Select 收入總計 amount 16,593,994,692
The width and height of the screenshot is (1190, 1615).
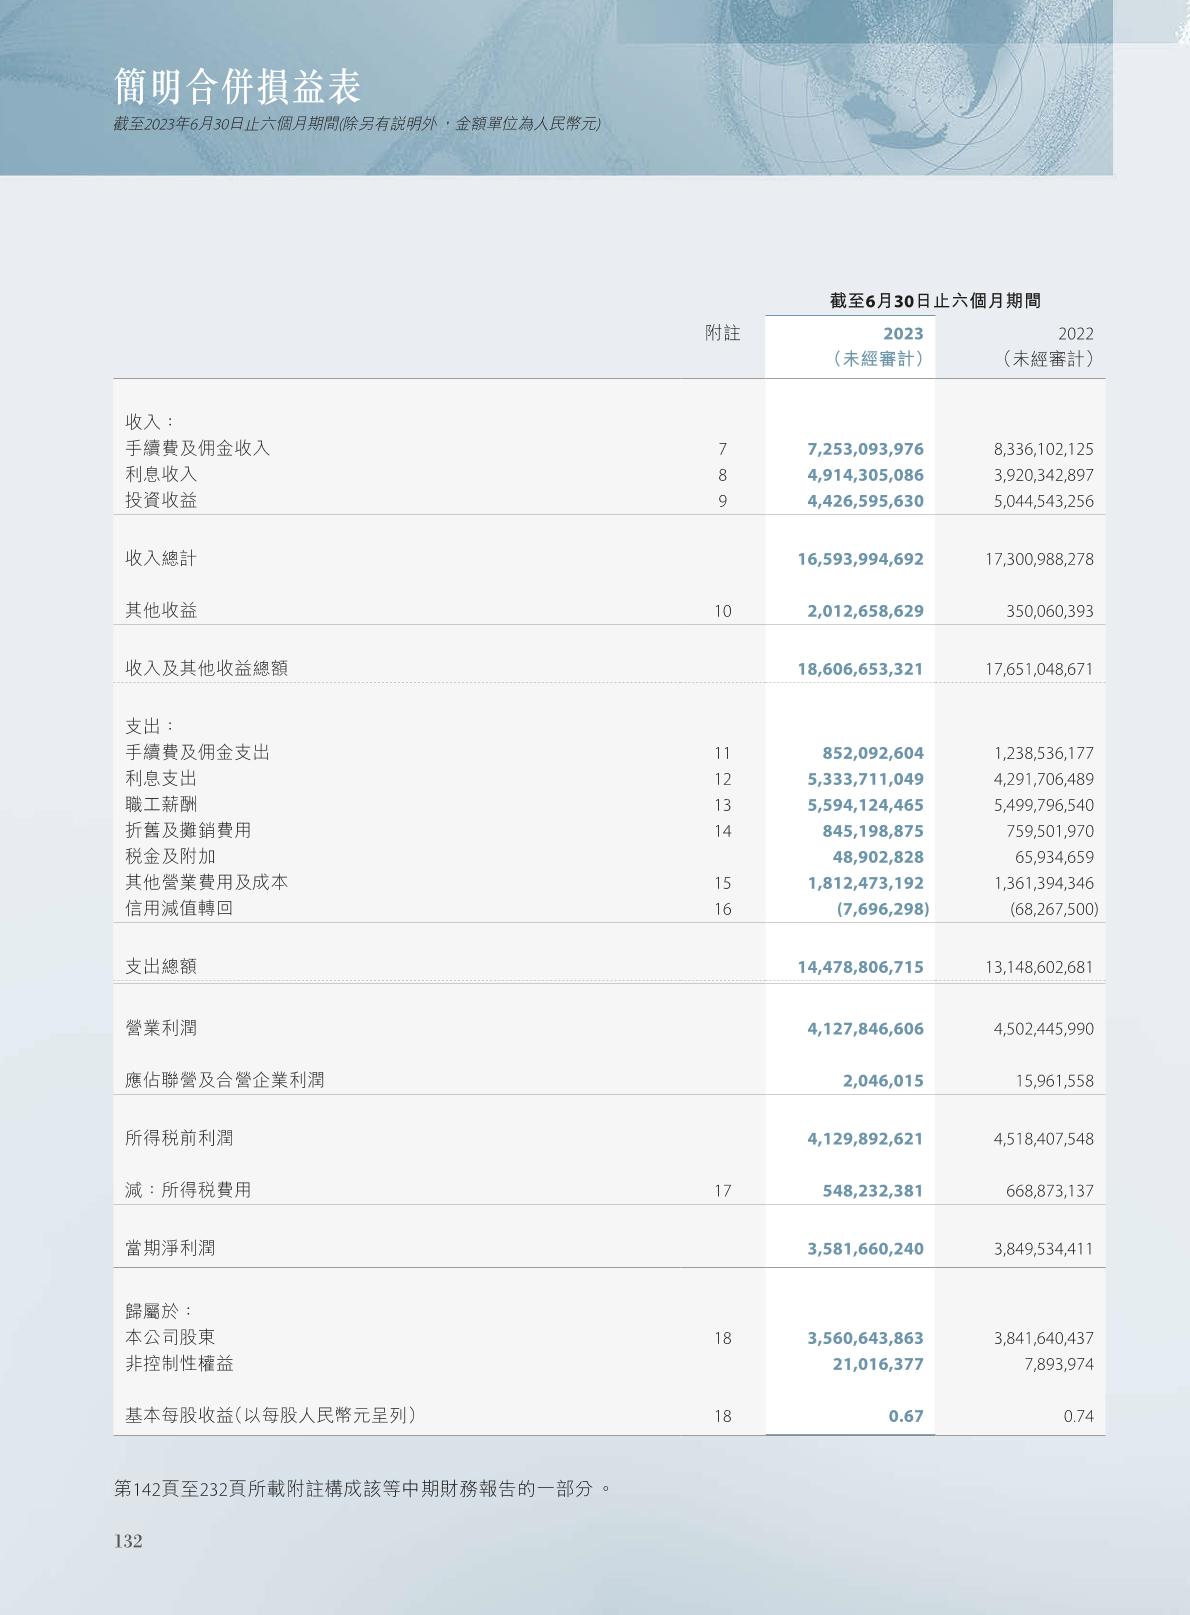coord(860,559)
